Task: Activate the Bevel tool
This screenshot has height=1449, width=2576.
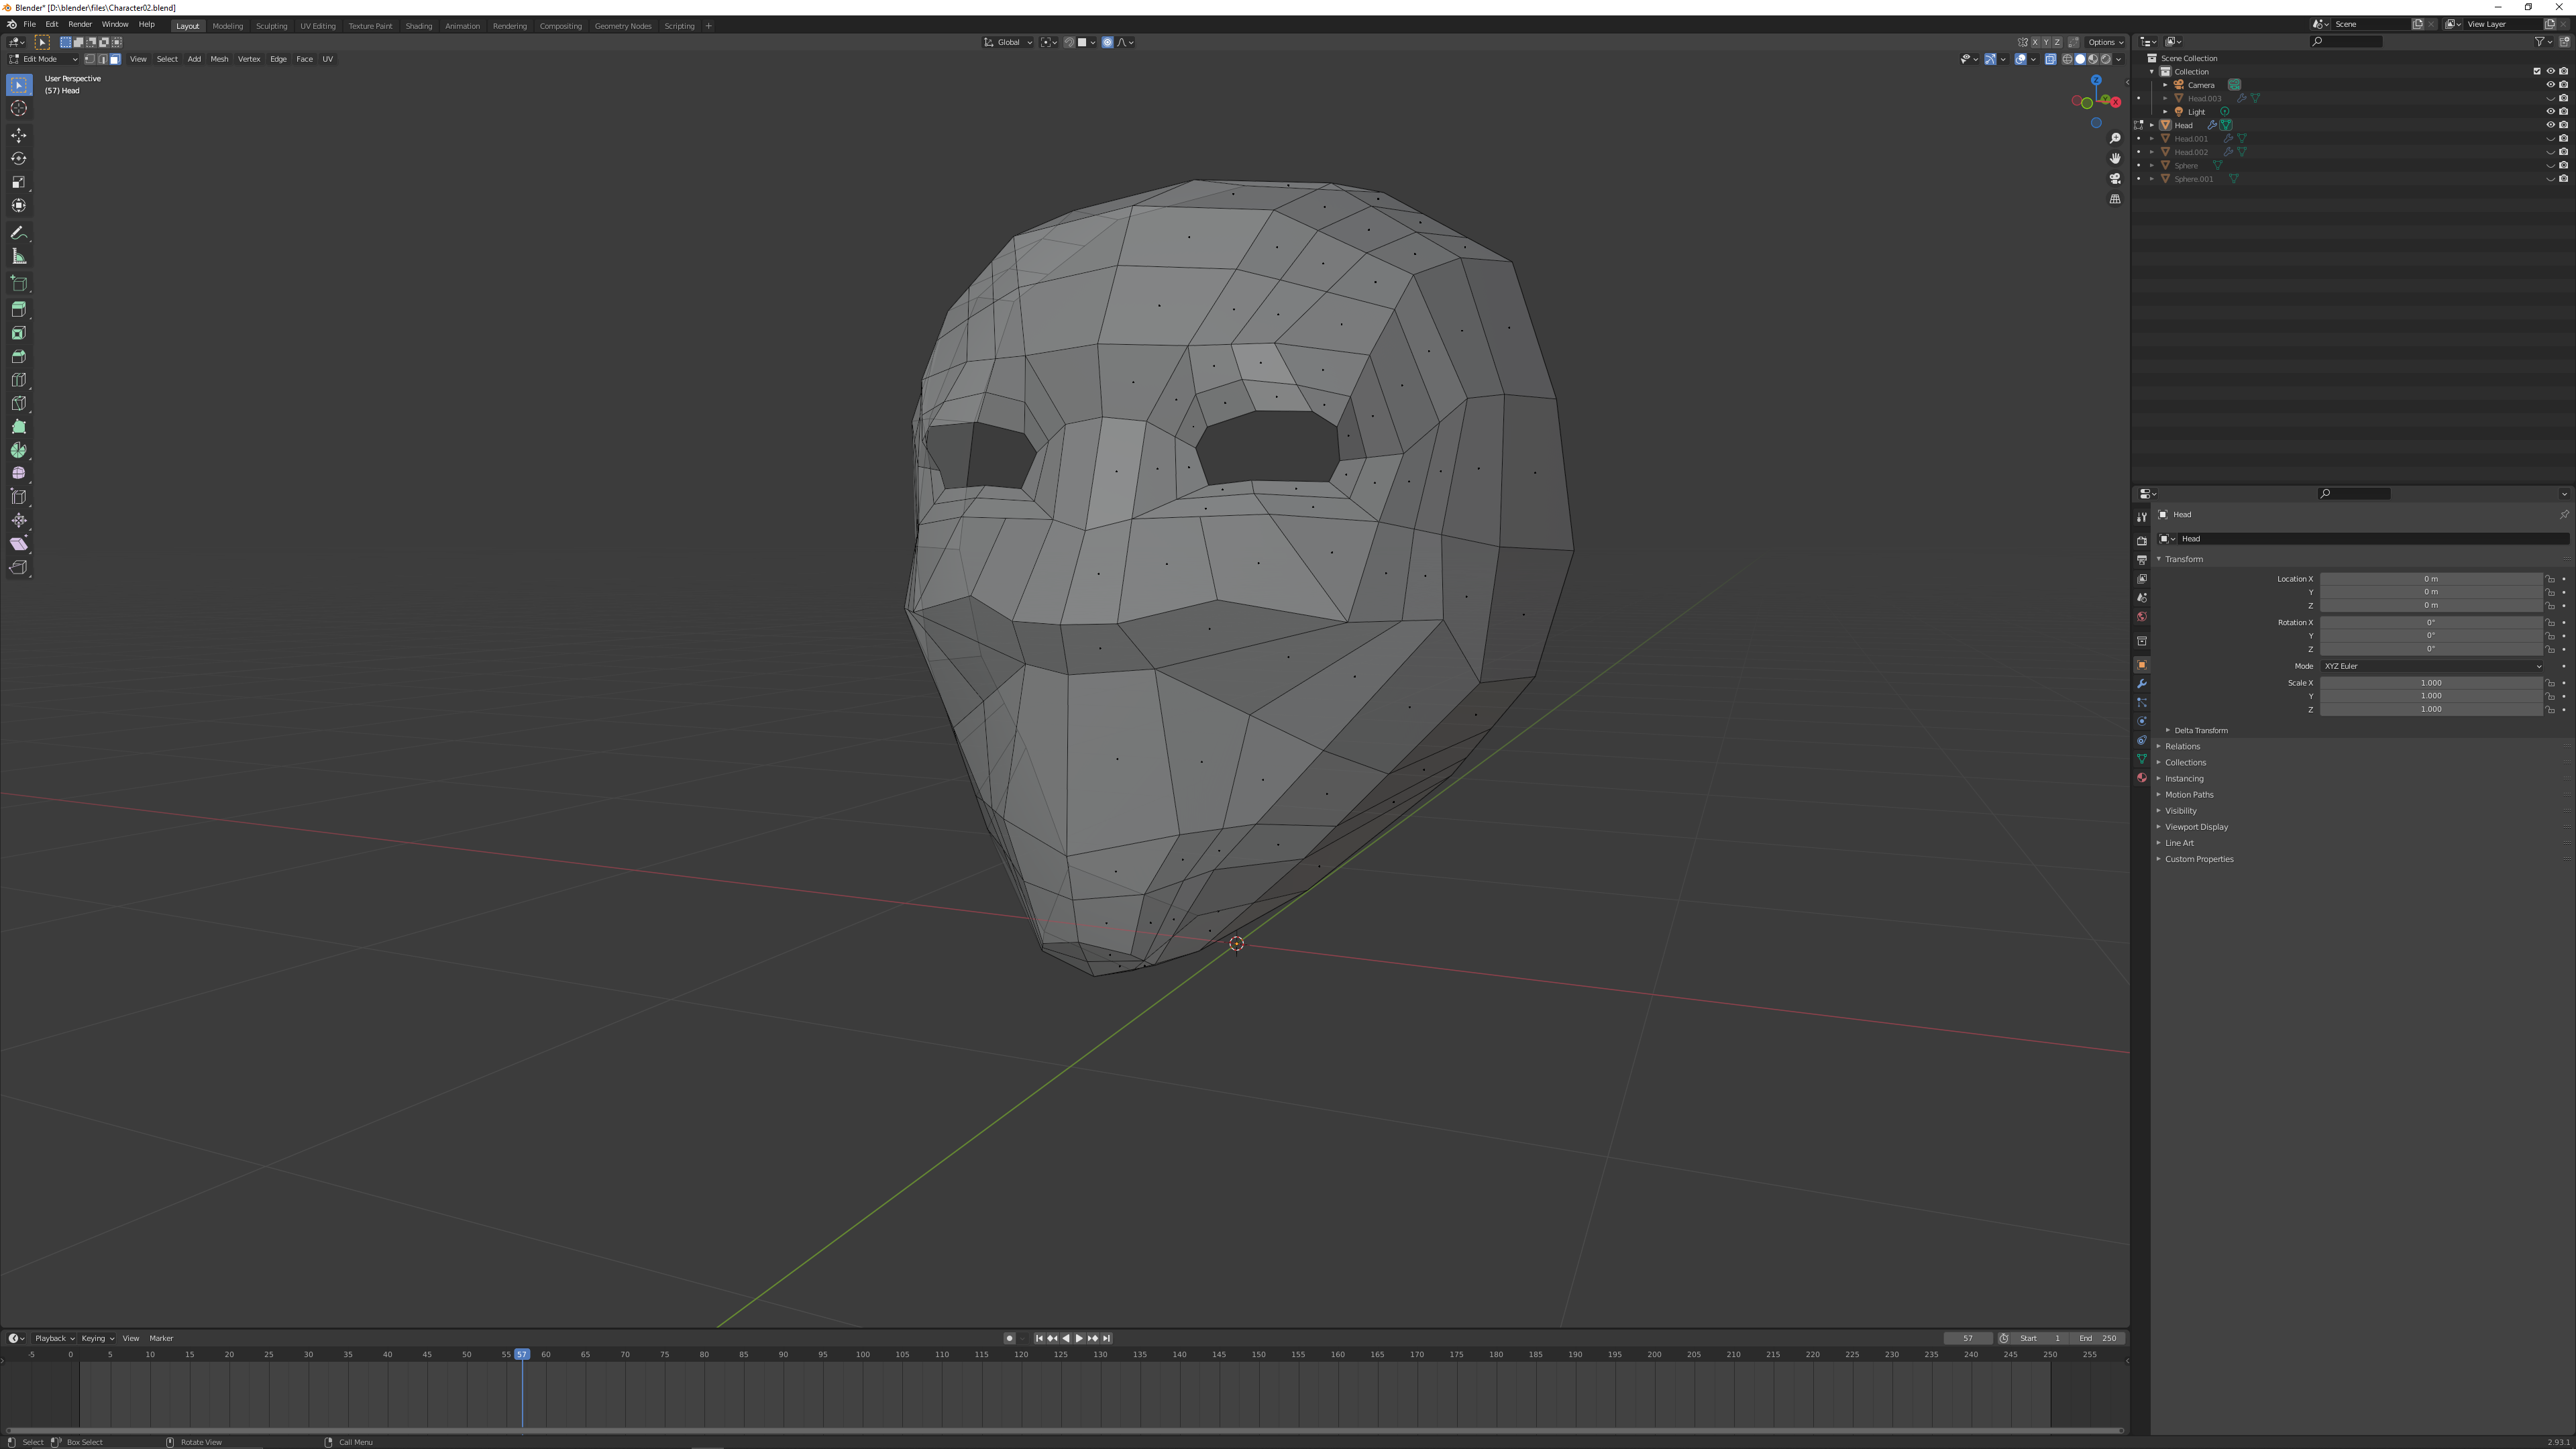Action: click(x=19, y=357)
